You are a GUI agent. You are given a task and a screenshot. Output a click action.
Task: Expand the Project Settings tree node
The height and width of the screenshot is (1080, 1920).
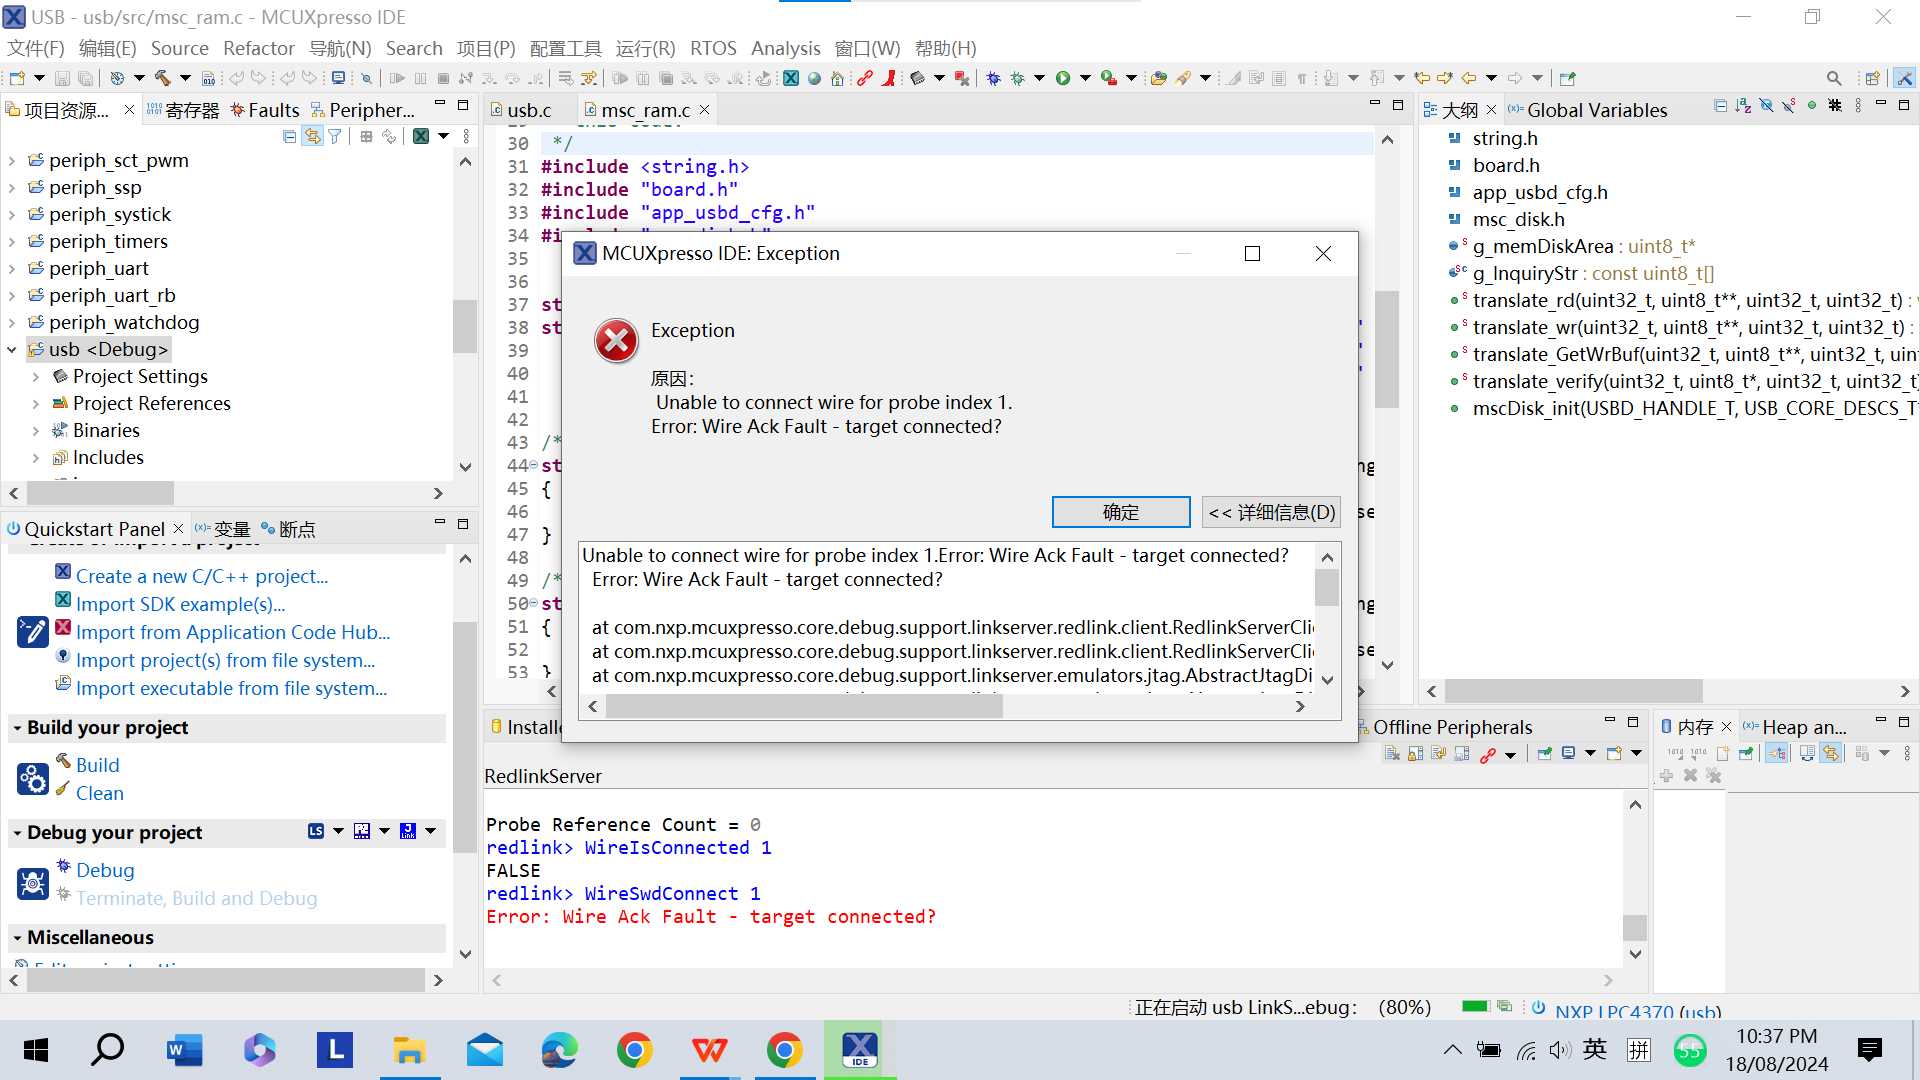point(36,377)
